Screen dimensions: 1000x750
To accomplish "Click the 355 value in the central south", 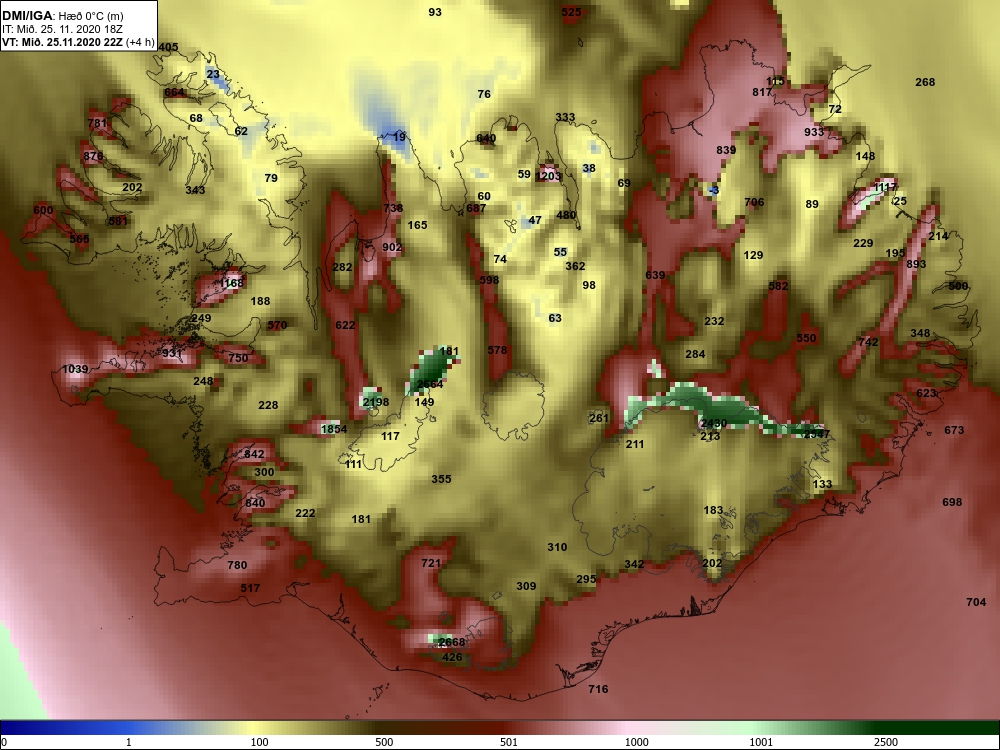I will pos(441,478).
